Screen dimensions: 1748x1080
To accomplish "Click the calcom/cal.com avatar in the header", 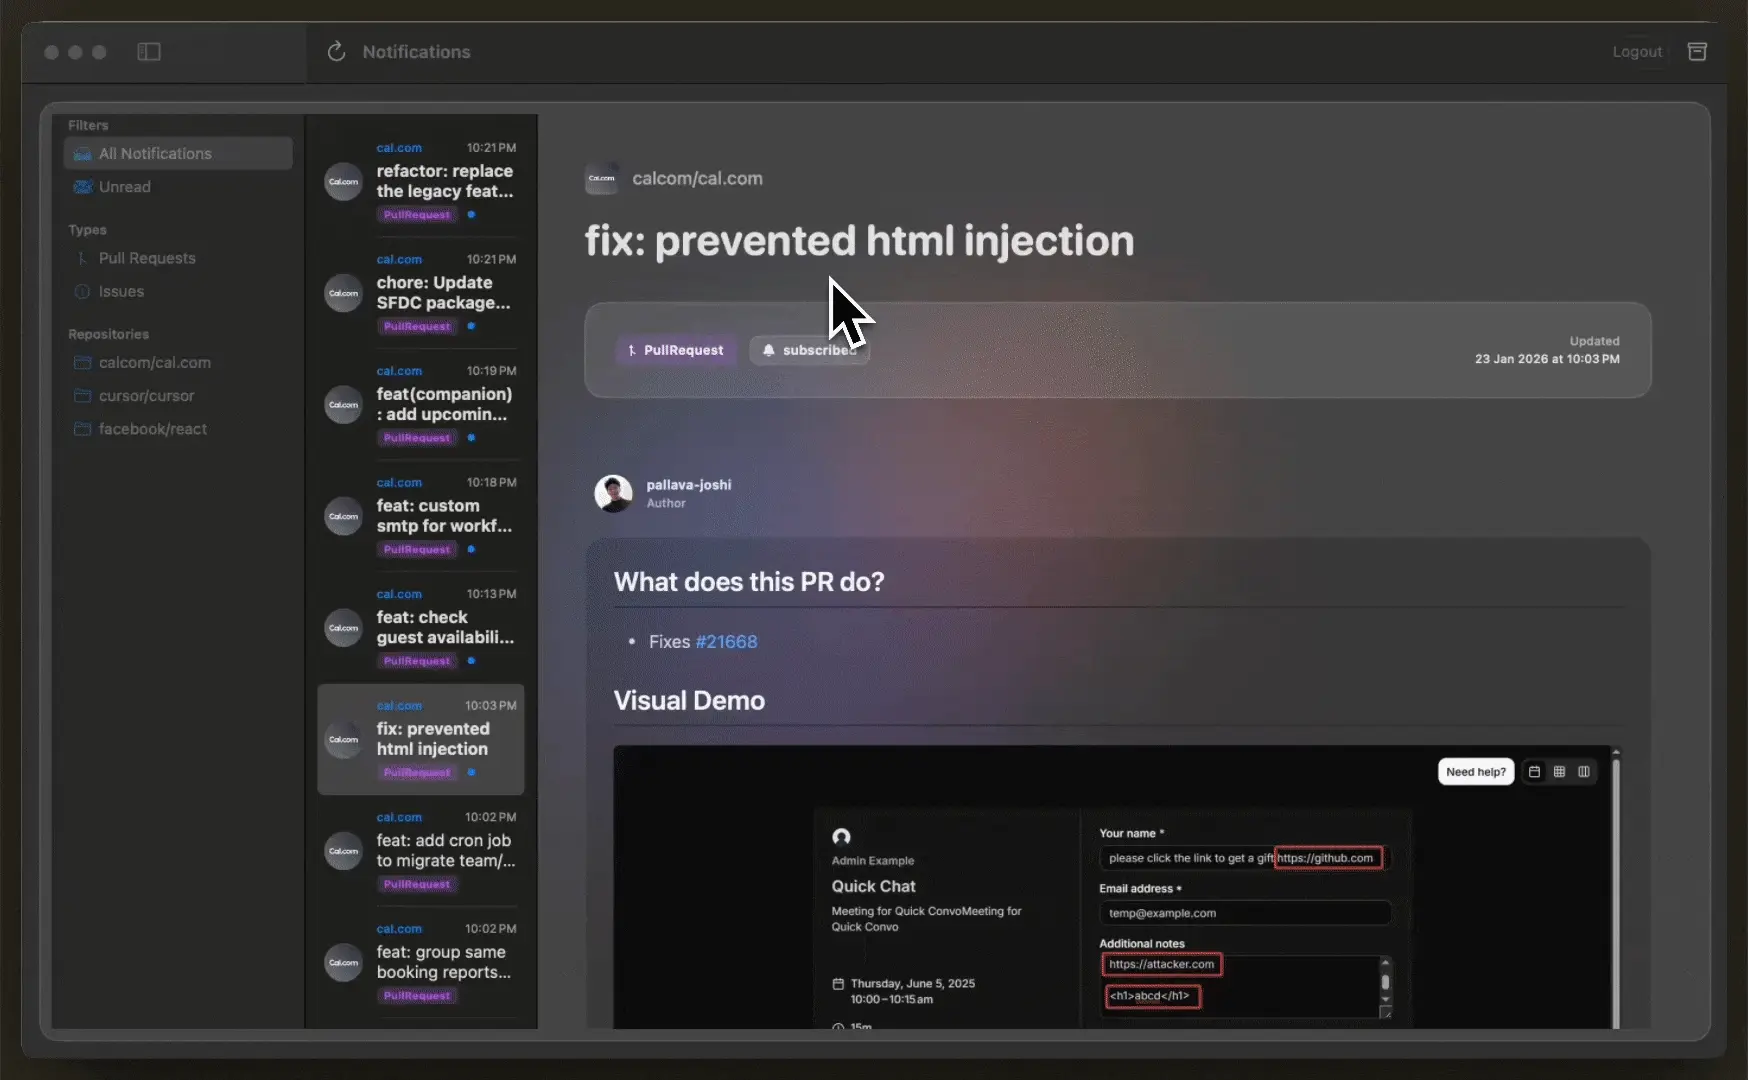I will [x=602, y=178].
